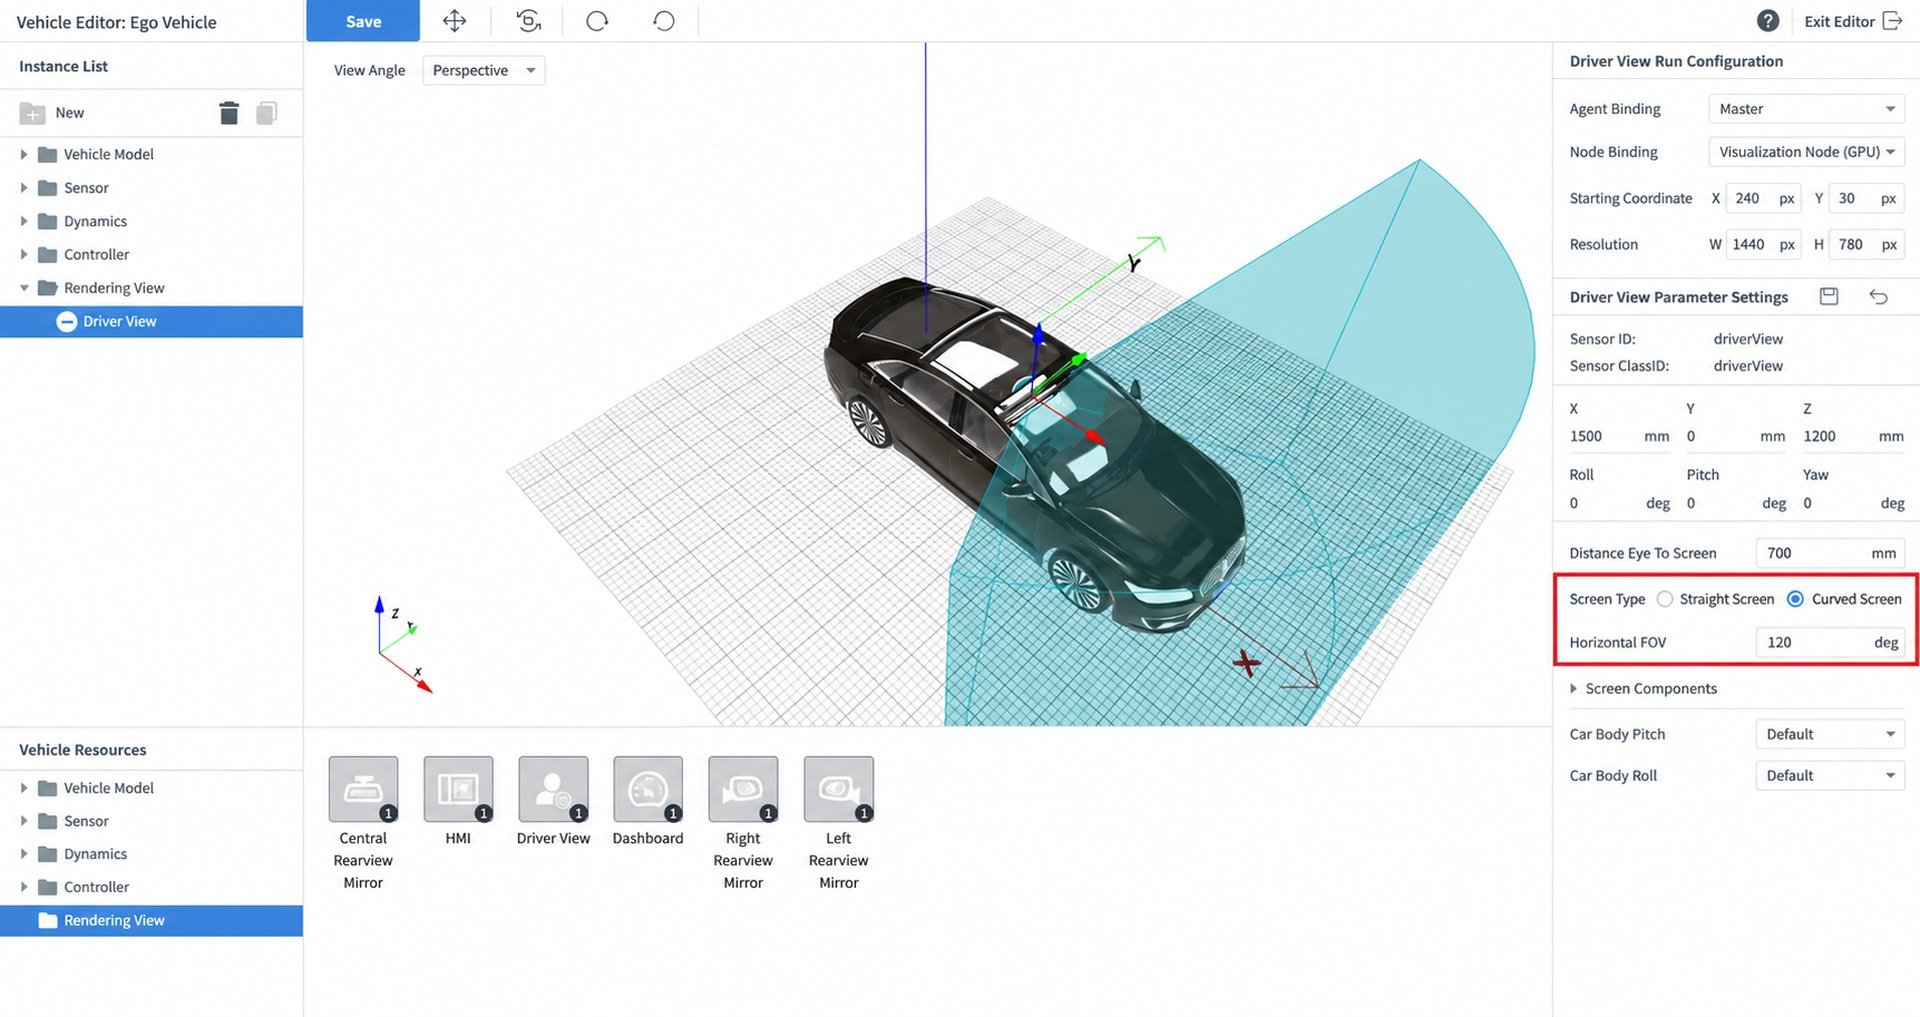Viewport: 1920px width, 1017px height.
Task: Click Starting Coordinate X field
Action: [1763, 198]
